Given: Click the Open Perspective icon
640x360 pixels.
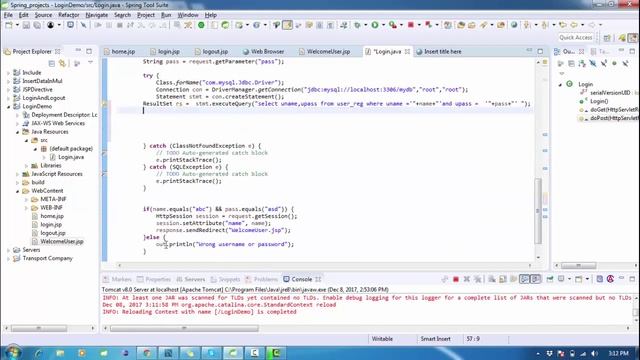Looking at the screenshot, I should 607,38.
